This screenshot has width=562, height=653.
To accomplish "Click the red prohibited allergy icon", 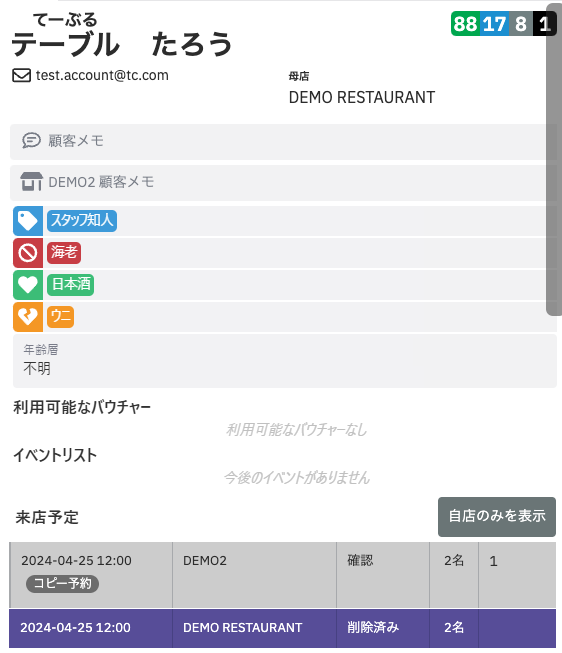I will [x=28, y=253].
